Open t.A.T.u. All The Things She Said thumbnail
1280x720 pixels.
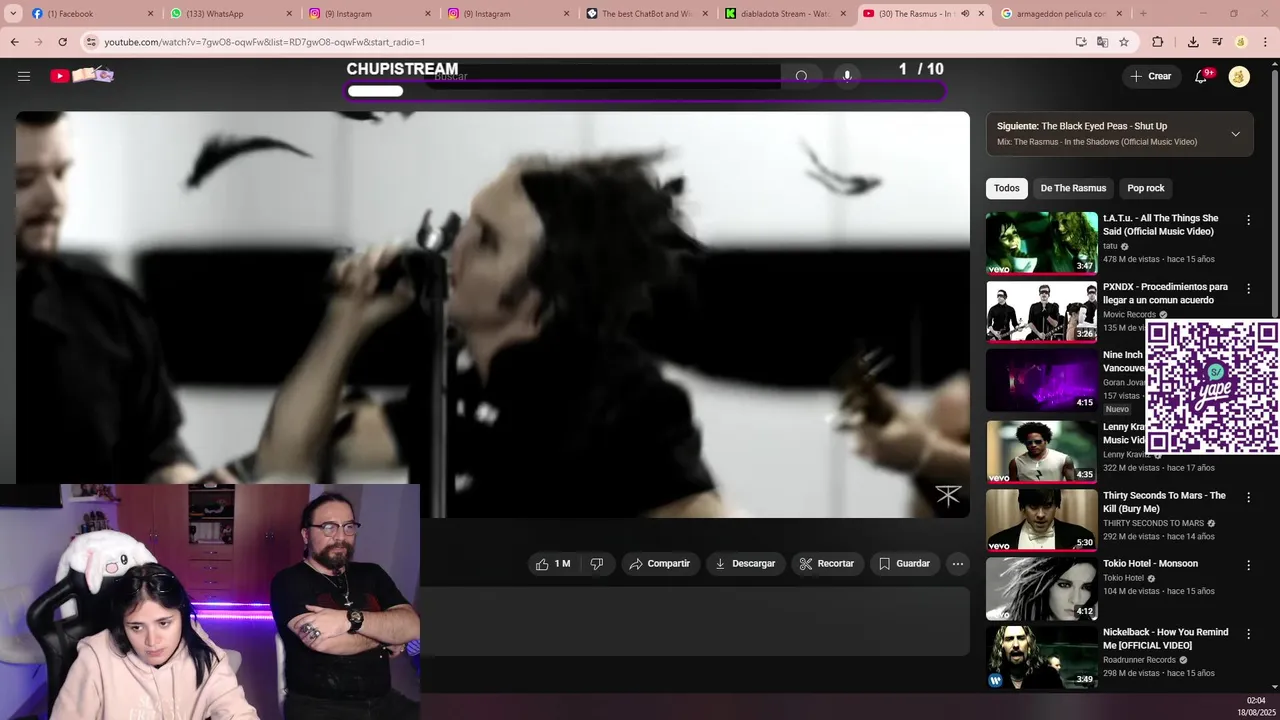click(1042, 243)
